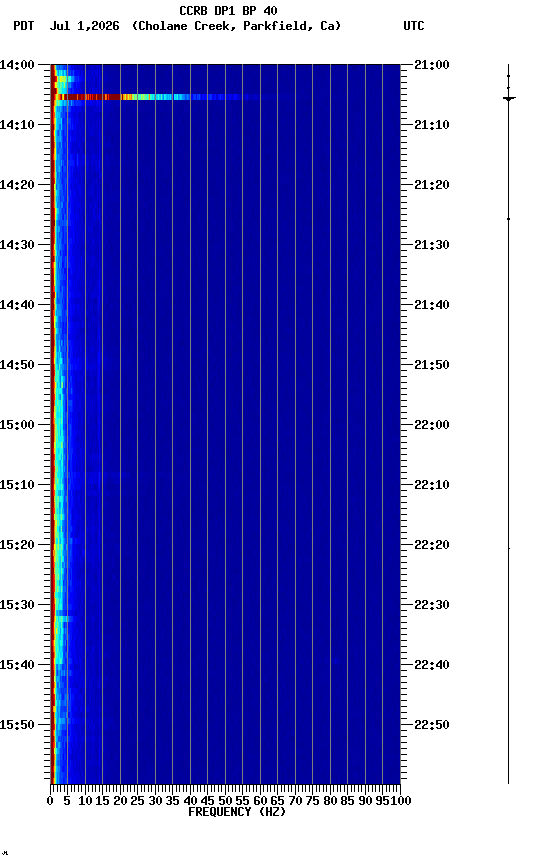
Task: Click the 21:40 UTC time label
Action: [432, 305]
